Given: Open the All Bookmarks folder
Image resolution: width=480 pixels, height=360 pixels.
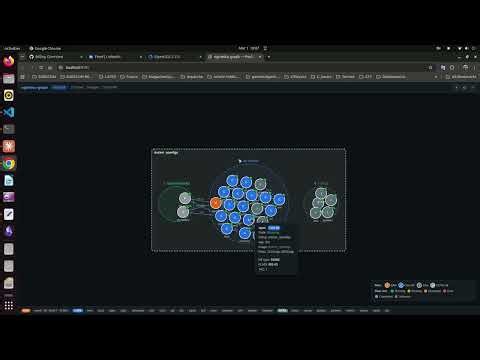Looking at the screenshot, I should click(461, 77).
